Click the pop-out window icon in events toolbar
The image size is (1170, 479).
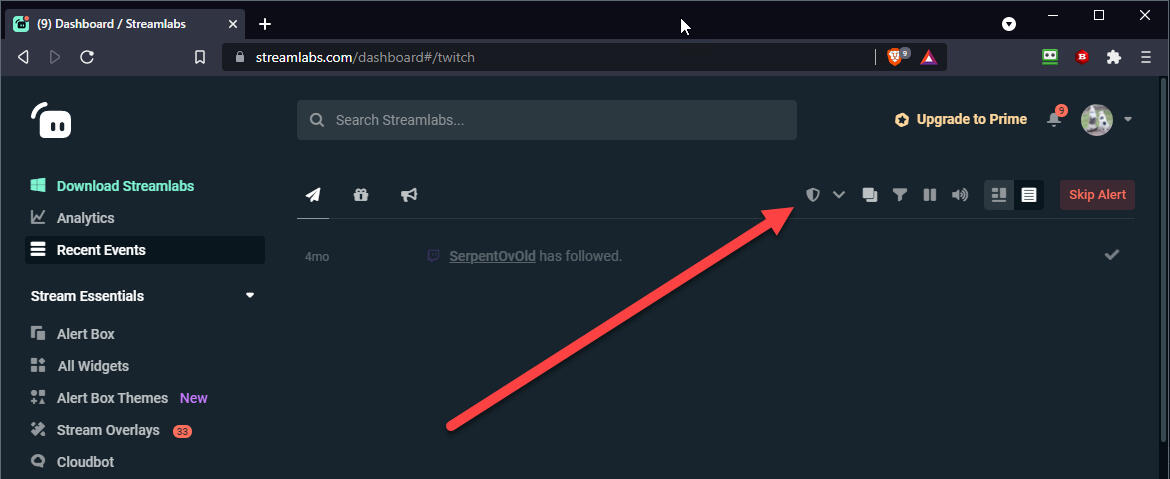click(870, 195)
